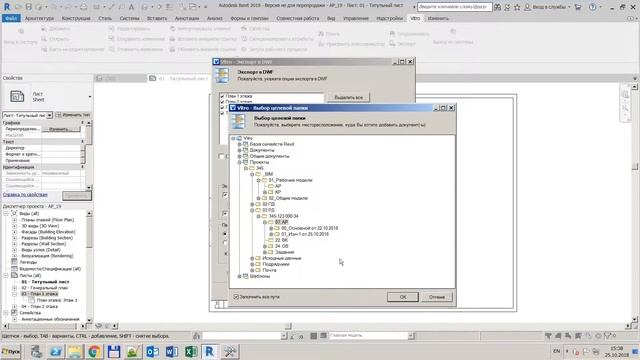Viewport: 640px width, 360px height.
Task: Collapse '01_Рабочие модели' folder
Action: tap(258, 180)
